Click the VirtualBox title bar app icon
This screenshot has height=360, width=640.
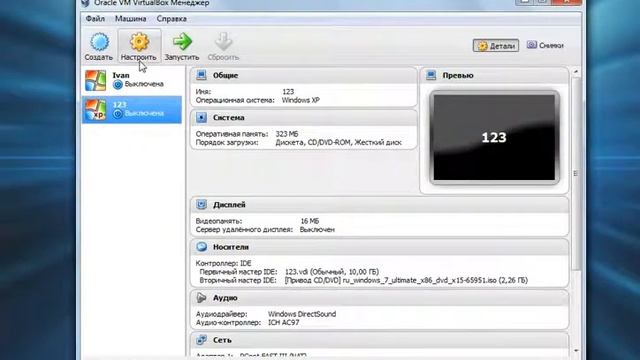point(85,3)
